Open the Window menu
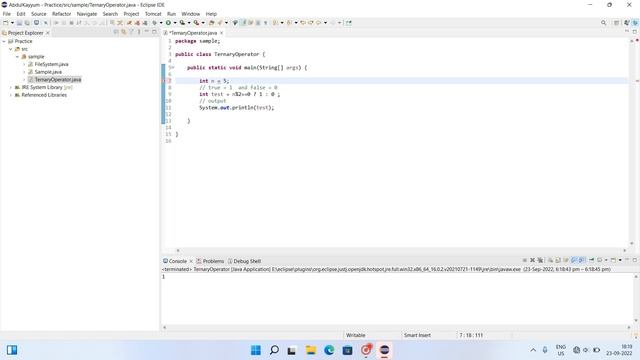Screen dimensions: 640x360 (x=191, y=14)
